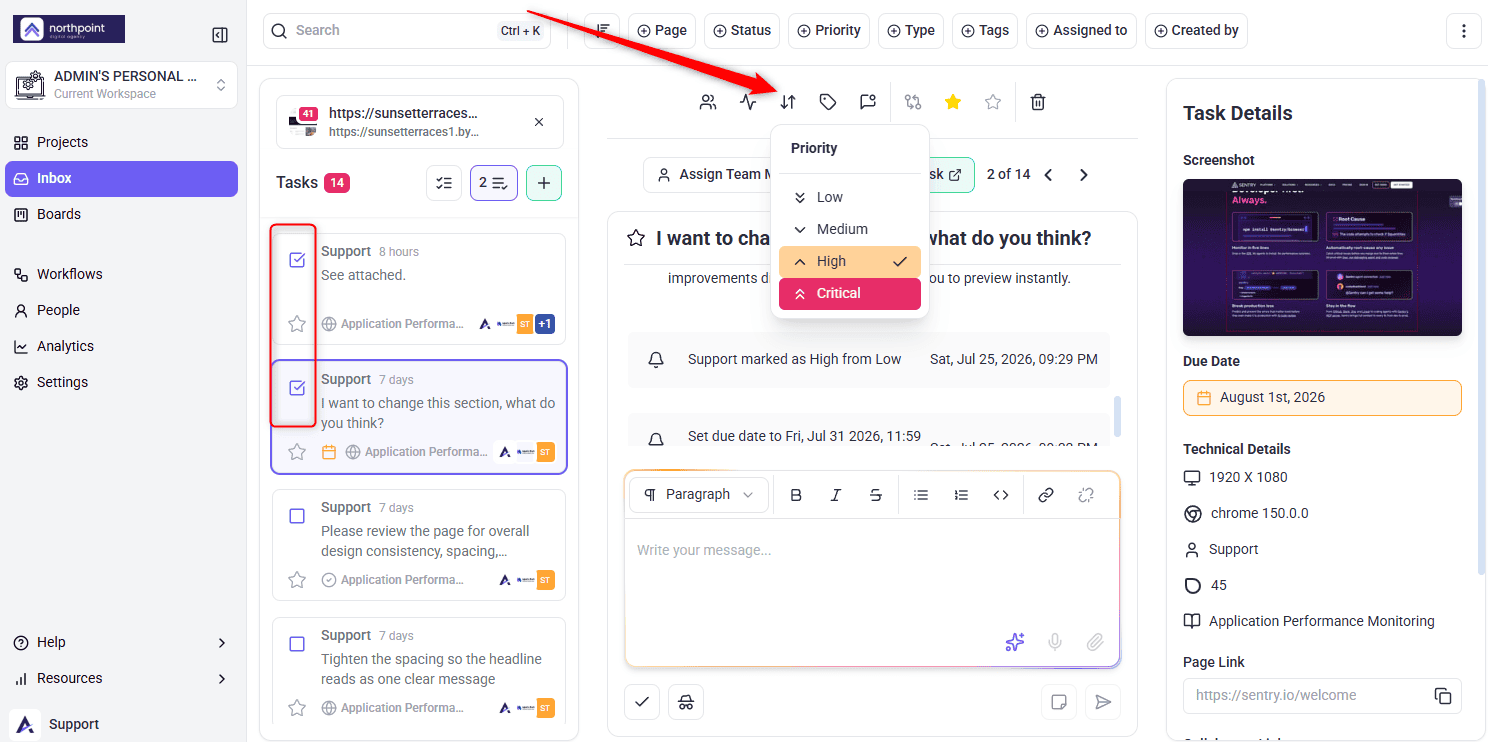The image size is (1488, 742).
Task: Star the 'See attached.' task
Action: (297, 324)
